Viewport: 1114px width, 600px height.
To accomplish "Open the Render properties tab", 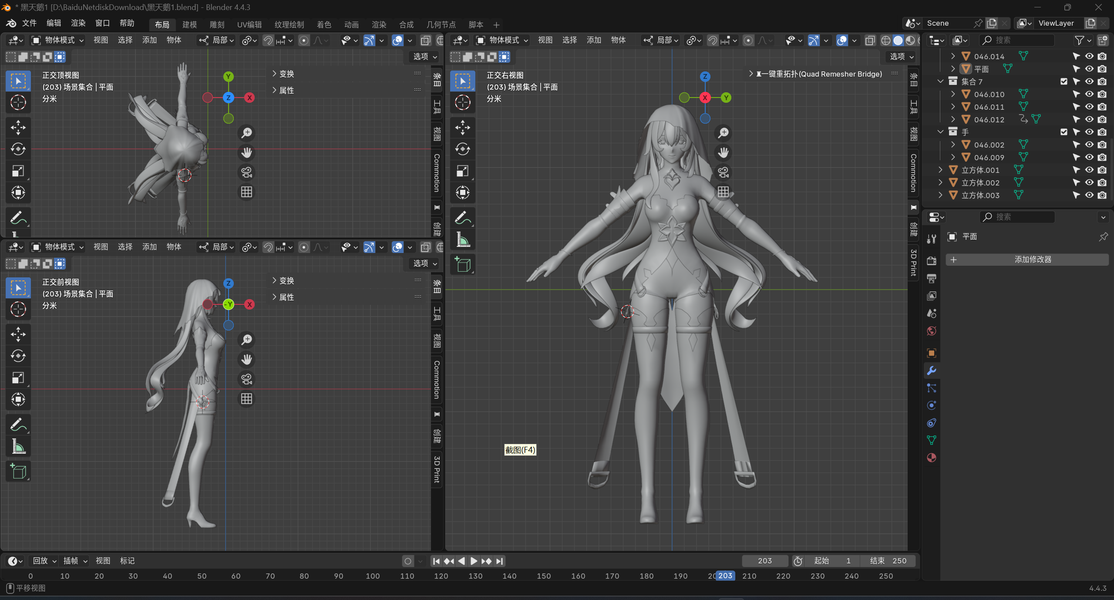I will tap(931, 261).
